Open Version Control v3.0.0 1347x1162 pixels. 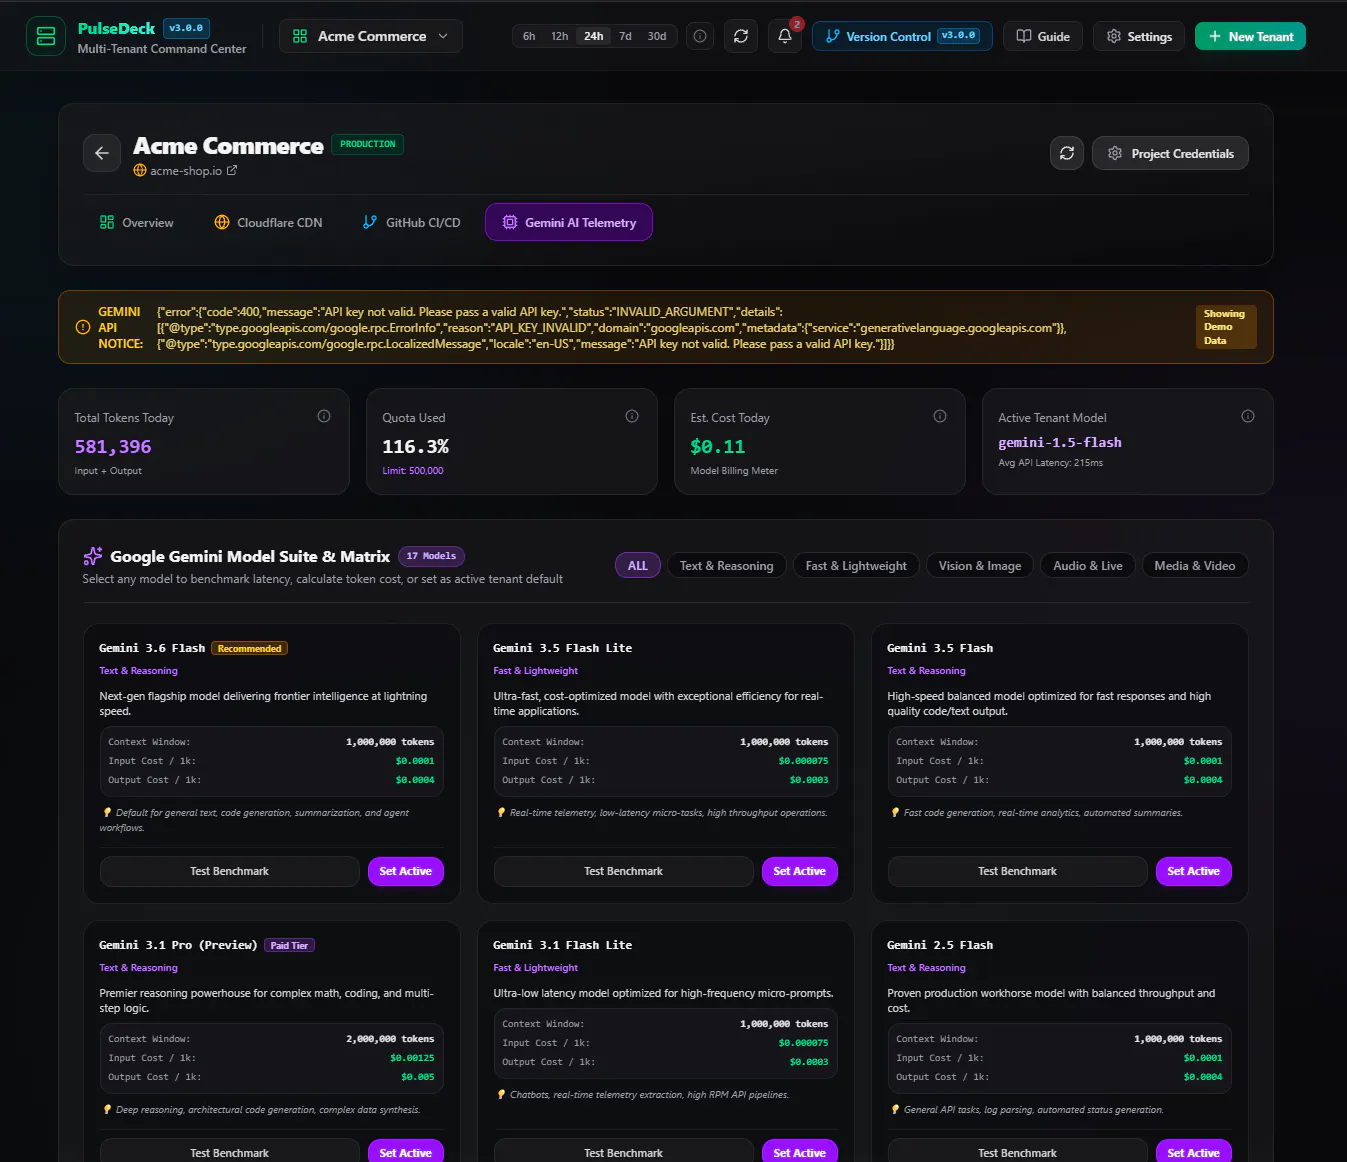click(x=902, y=36)
